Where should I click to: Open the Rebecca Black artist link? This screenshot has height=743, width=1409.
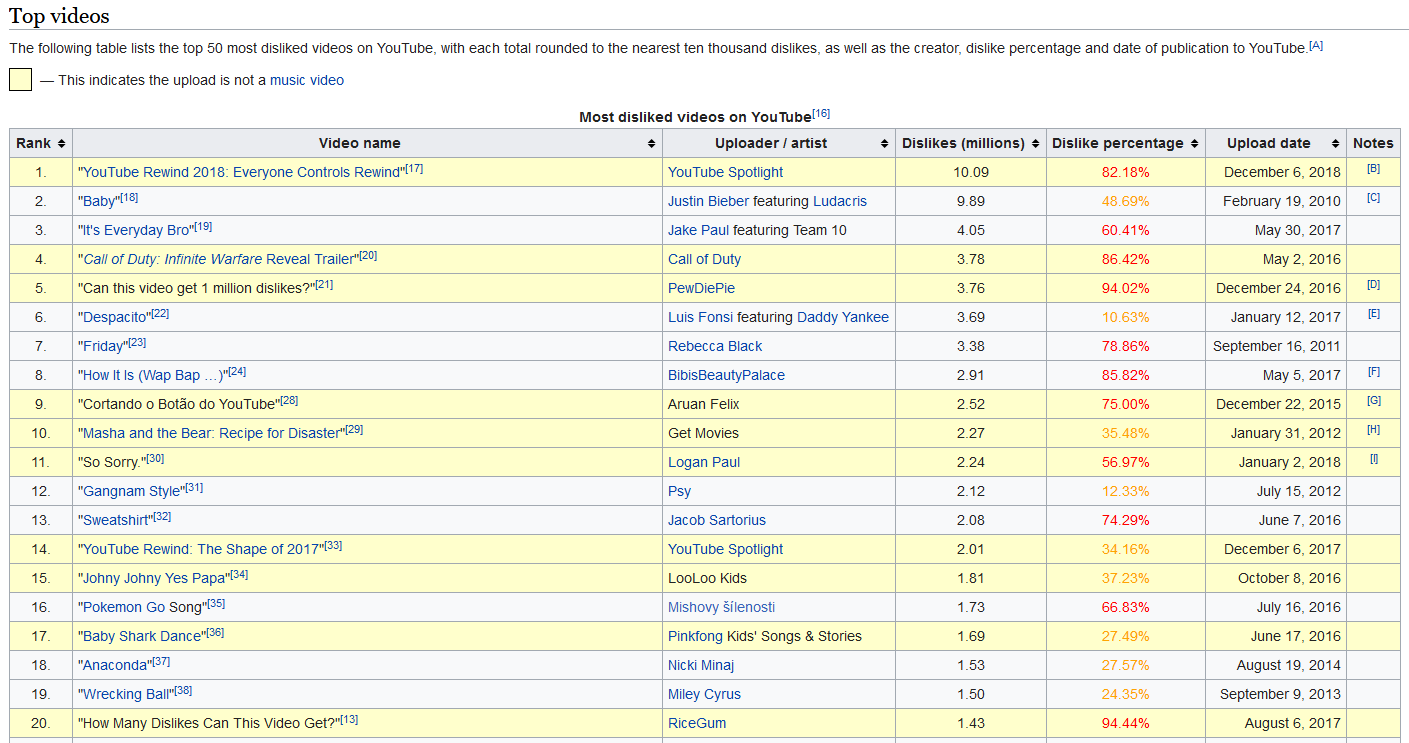pyautogui.click(x=715, y=346)
